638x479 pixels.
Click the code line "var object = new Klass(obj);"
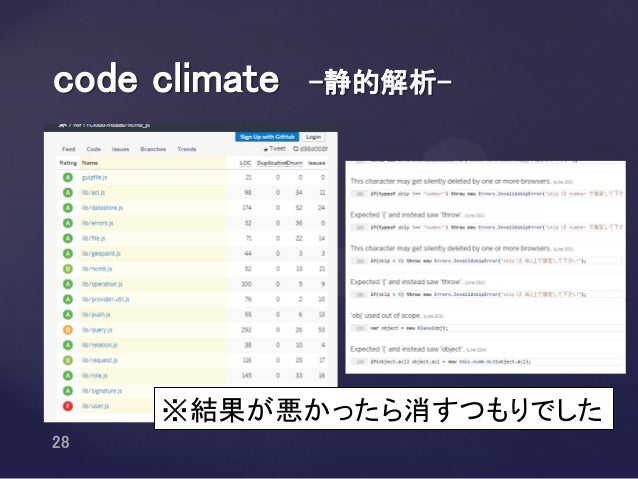click(x=409, y=328)
